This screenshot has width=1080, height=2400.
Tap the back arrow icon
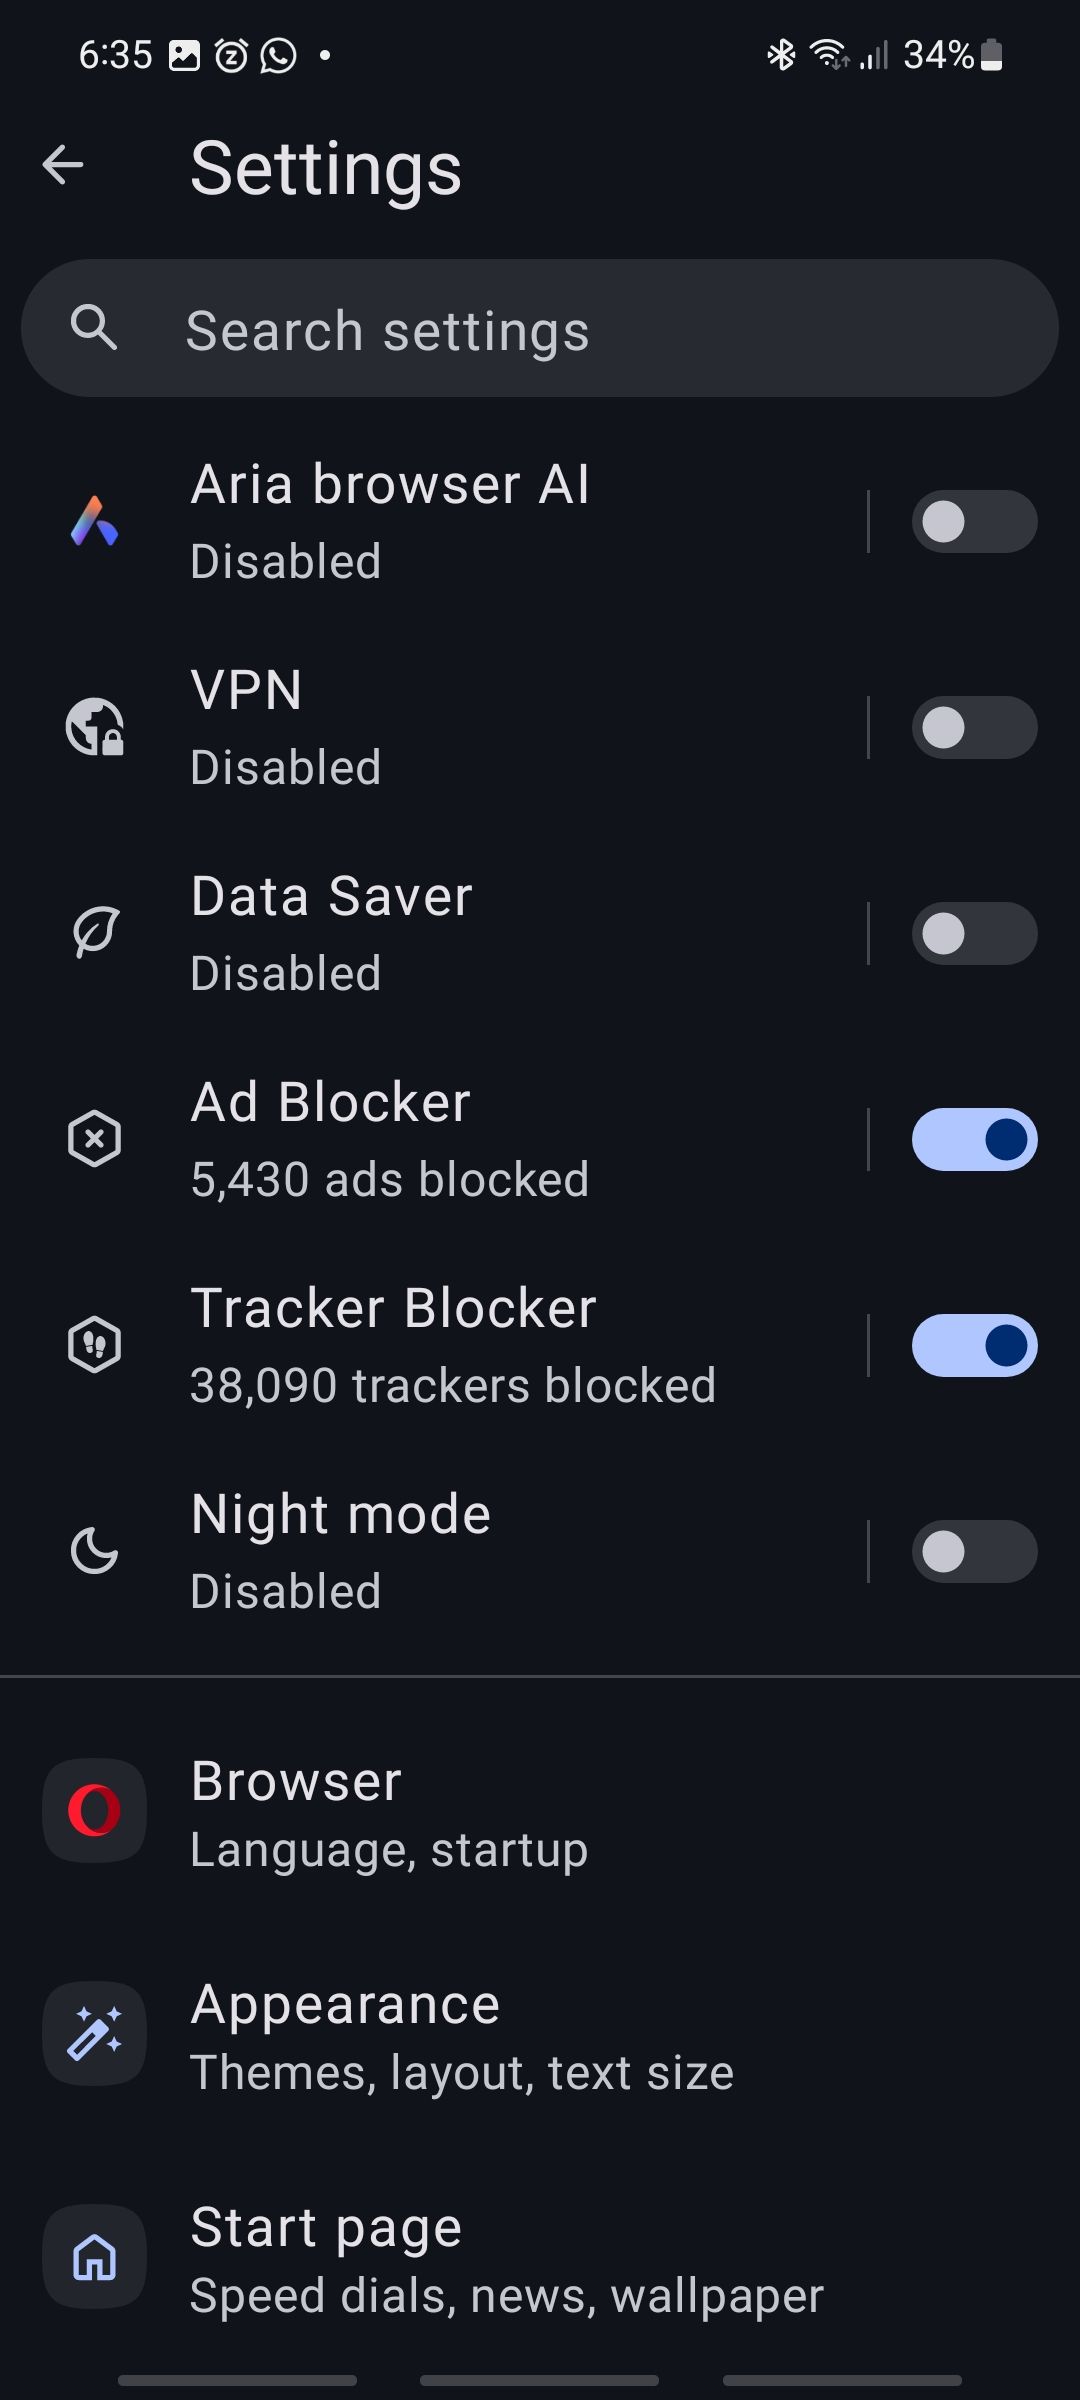[x=63, y=165]
